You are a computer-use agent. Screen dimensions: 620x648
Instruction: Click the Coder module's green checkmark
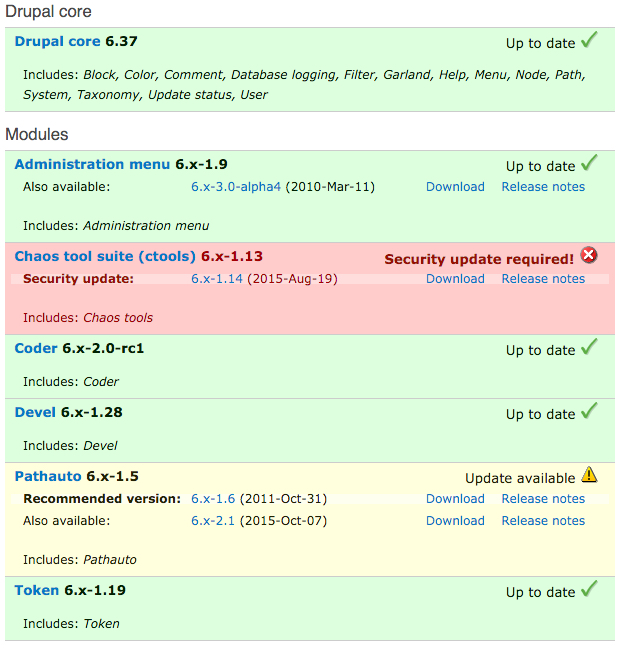point(589,347)
